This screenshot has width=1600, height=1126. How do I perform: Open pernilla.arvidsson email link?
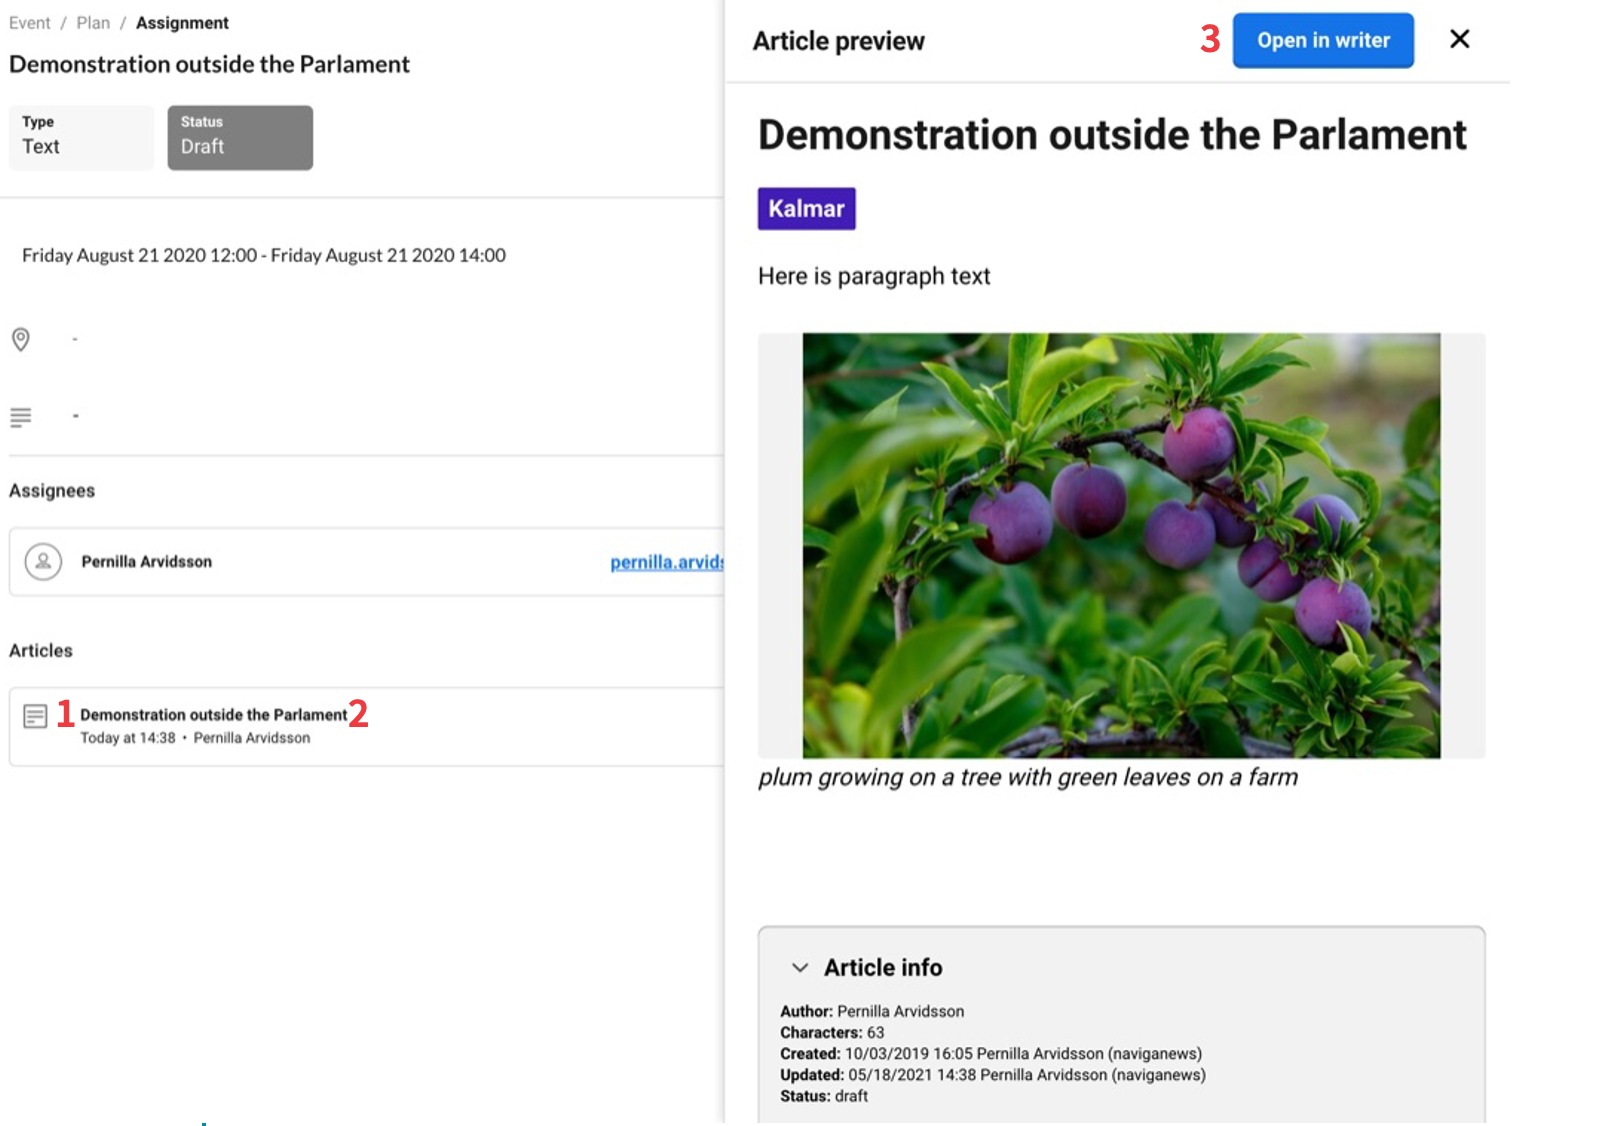pyautogui.click(x=666, y=562)
